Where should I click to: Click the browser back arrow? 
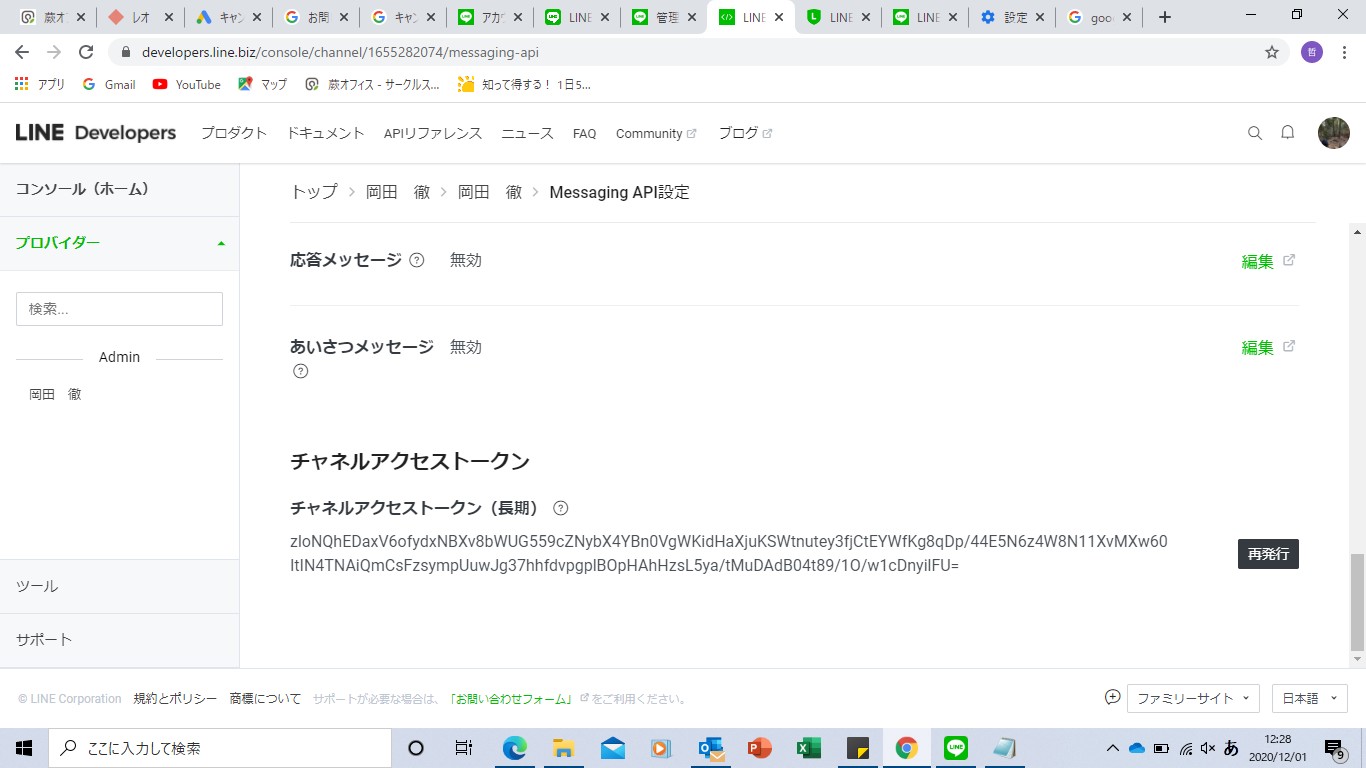click(x=22, y=52)
